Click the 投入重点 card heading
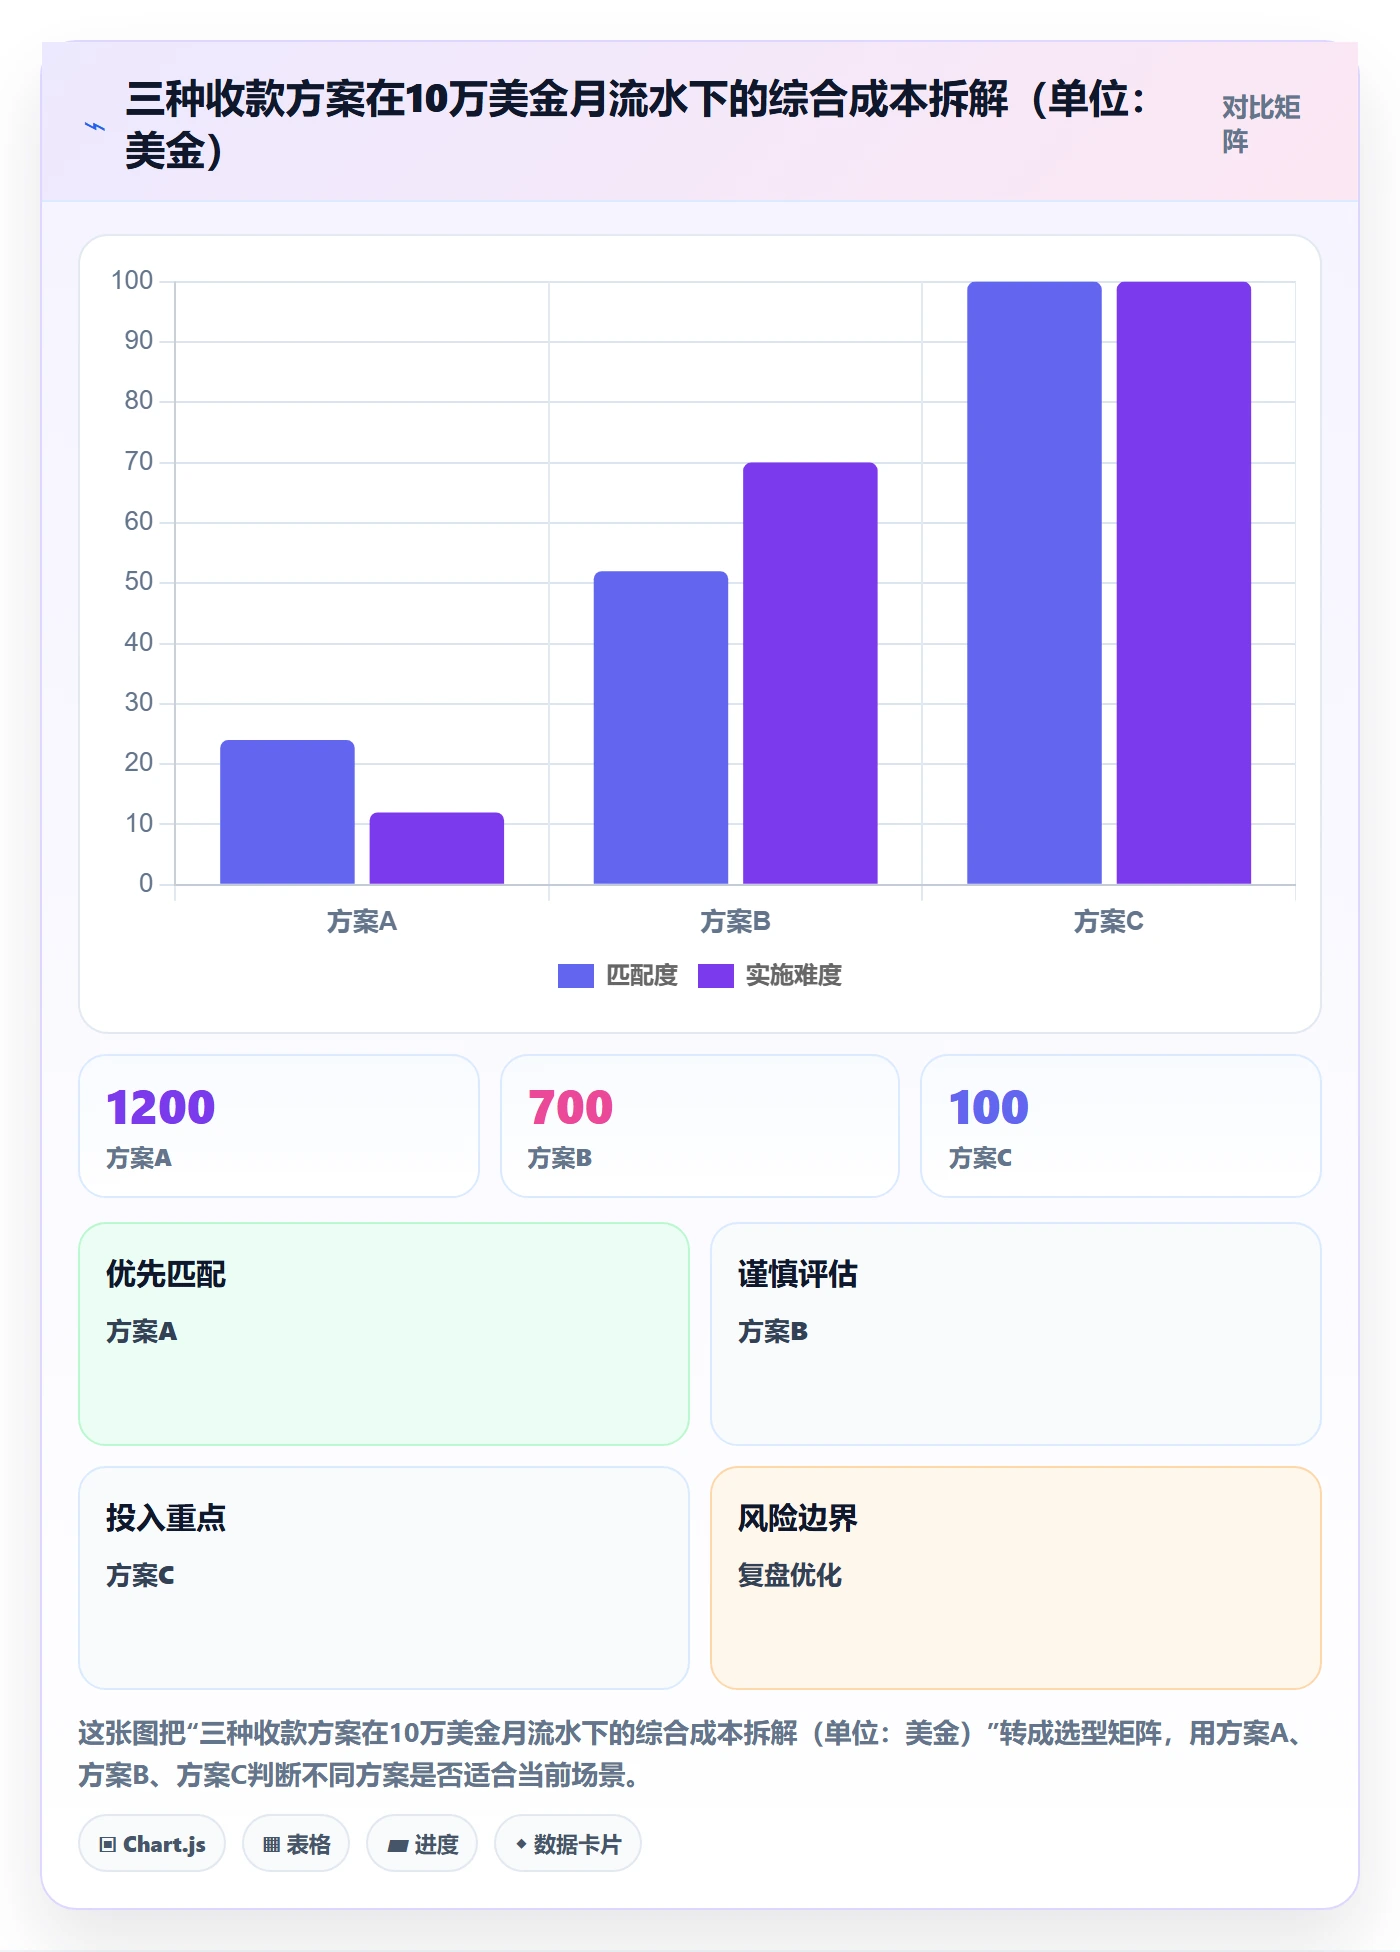The width and height of the screenshot is (1400, 1952). click(166, 1518)
